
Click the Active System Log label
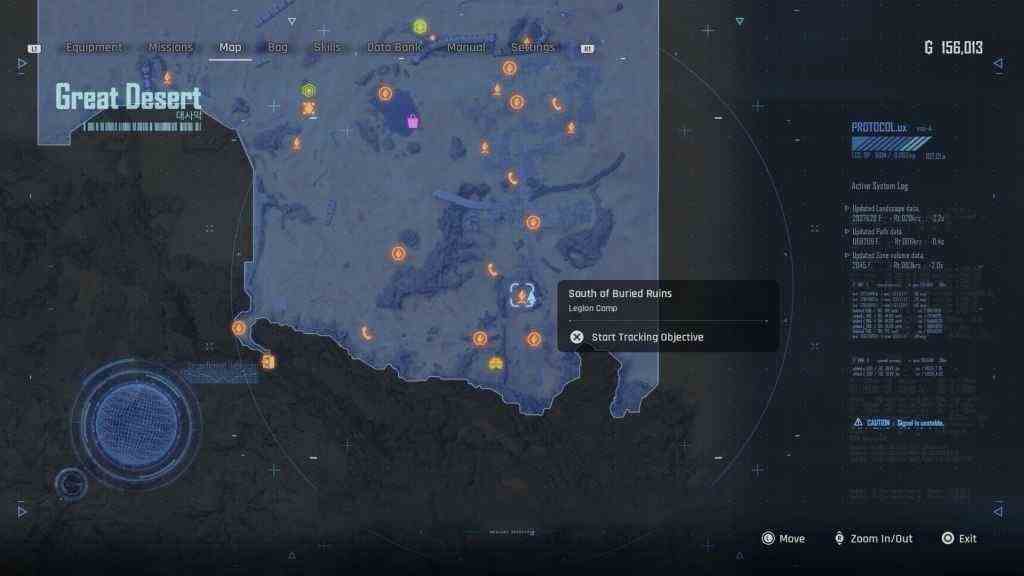[879, 186]
